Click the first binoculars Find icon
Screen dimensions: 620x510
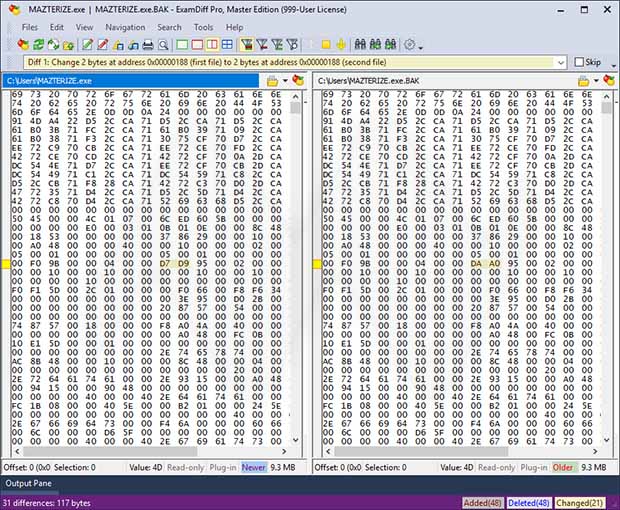pyautogui.click(x=360, y=45)
